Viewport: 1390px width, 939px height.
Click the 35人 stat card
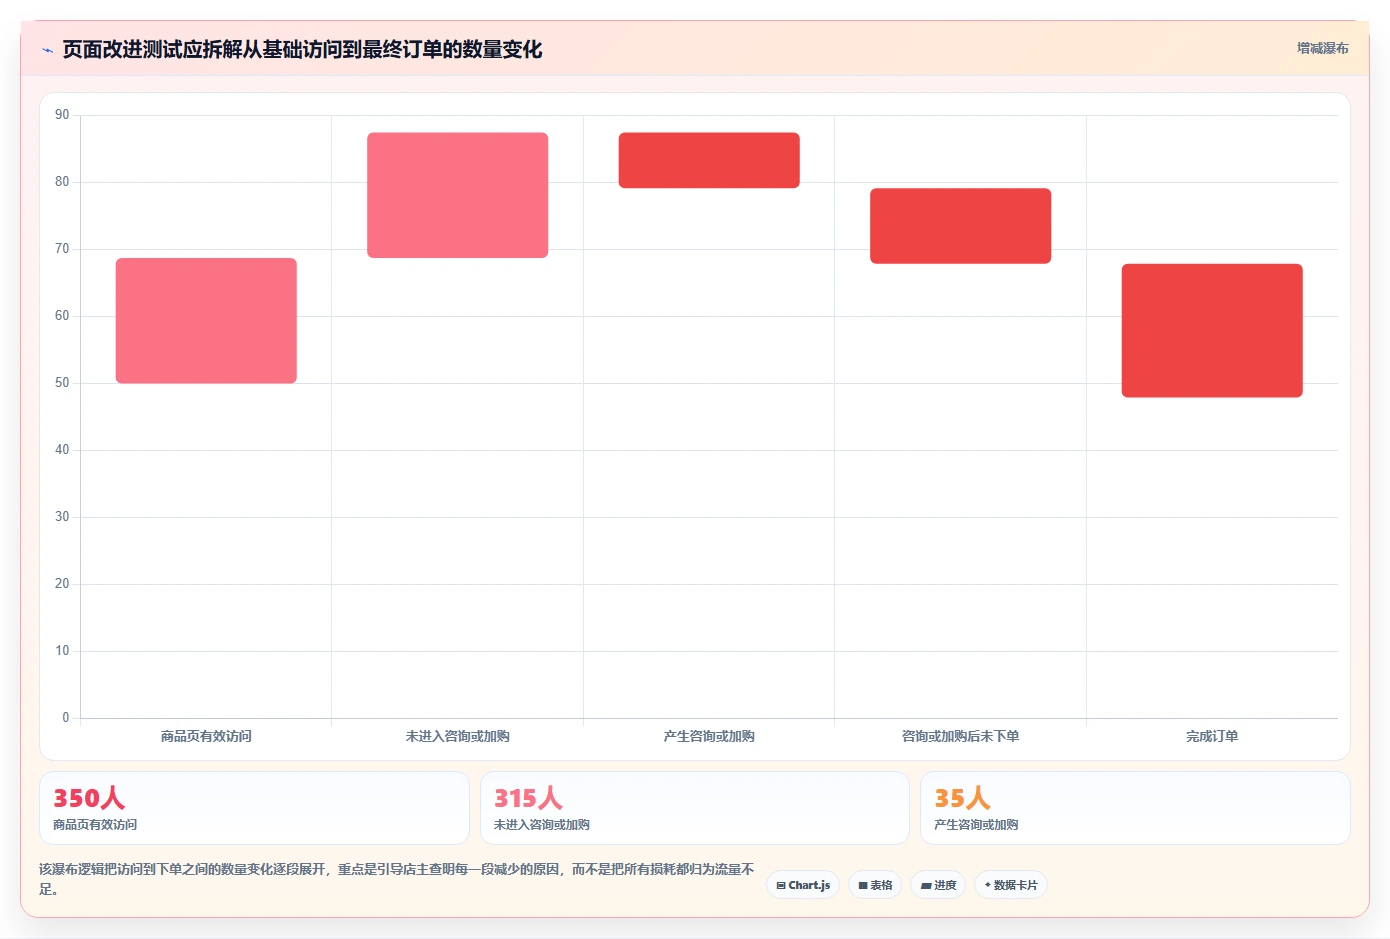click(x=1135, y=808)
